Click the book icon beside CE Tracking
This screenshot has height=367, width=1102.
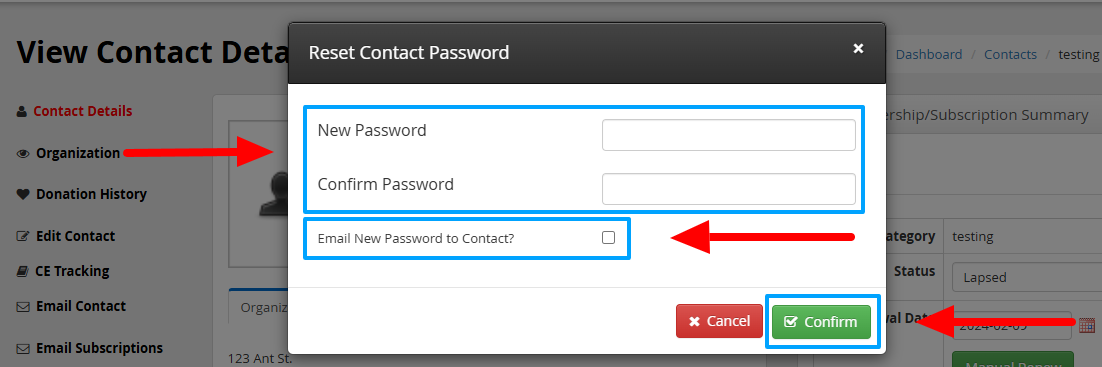pyautogui.click(x=22, y=271)
